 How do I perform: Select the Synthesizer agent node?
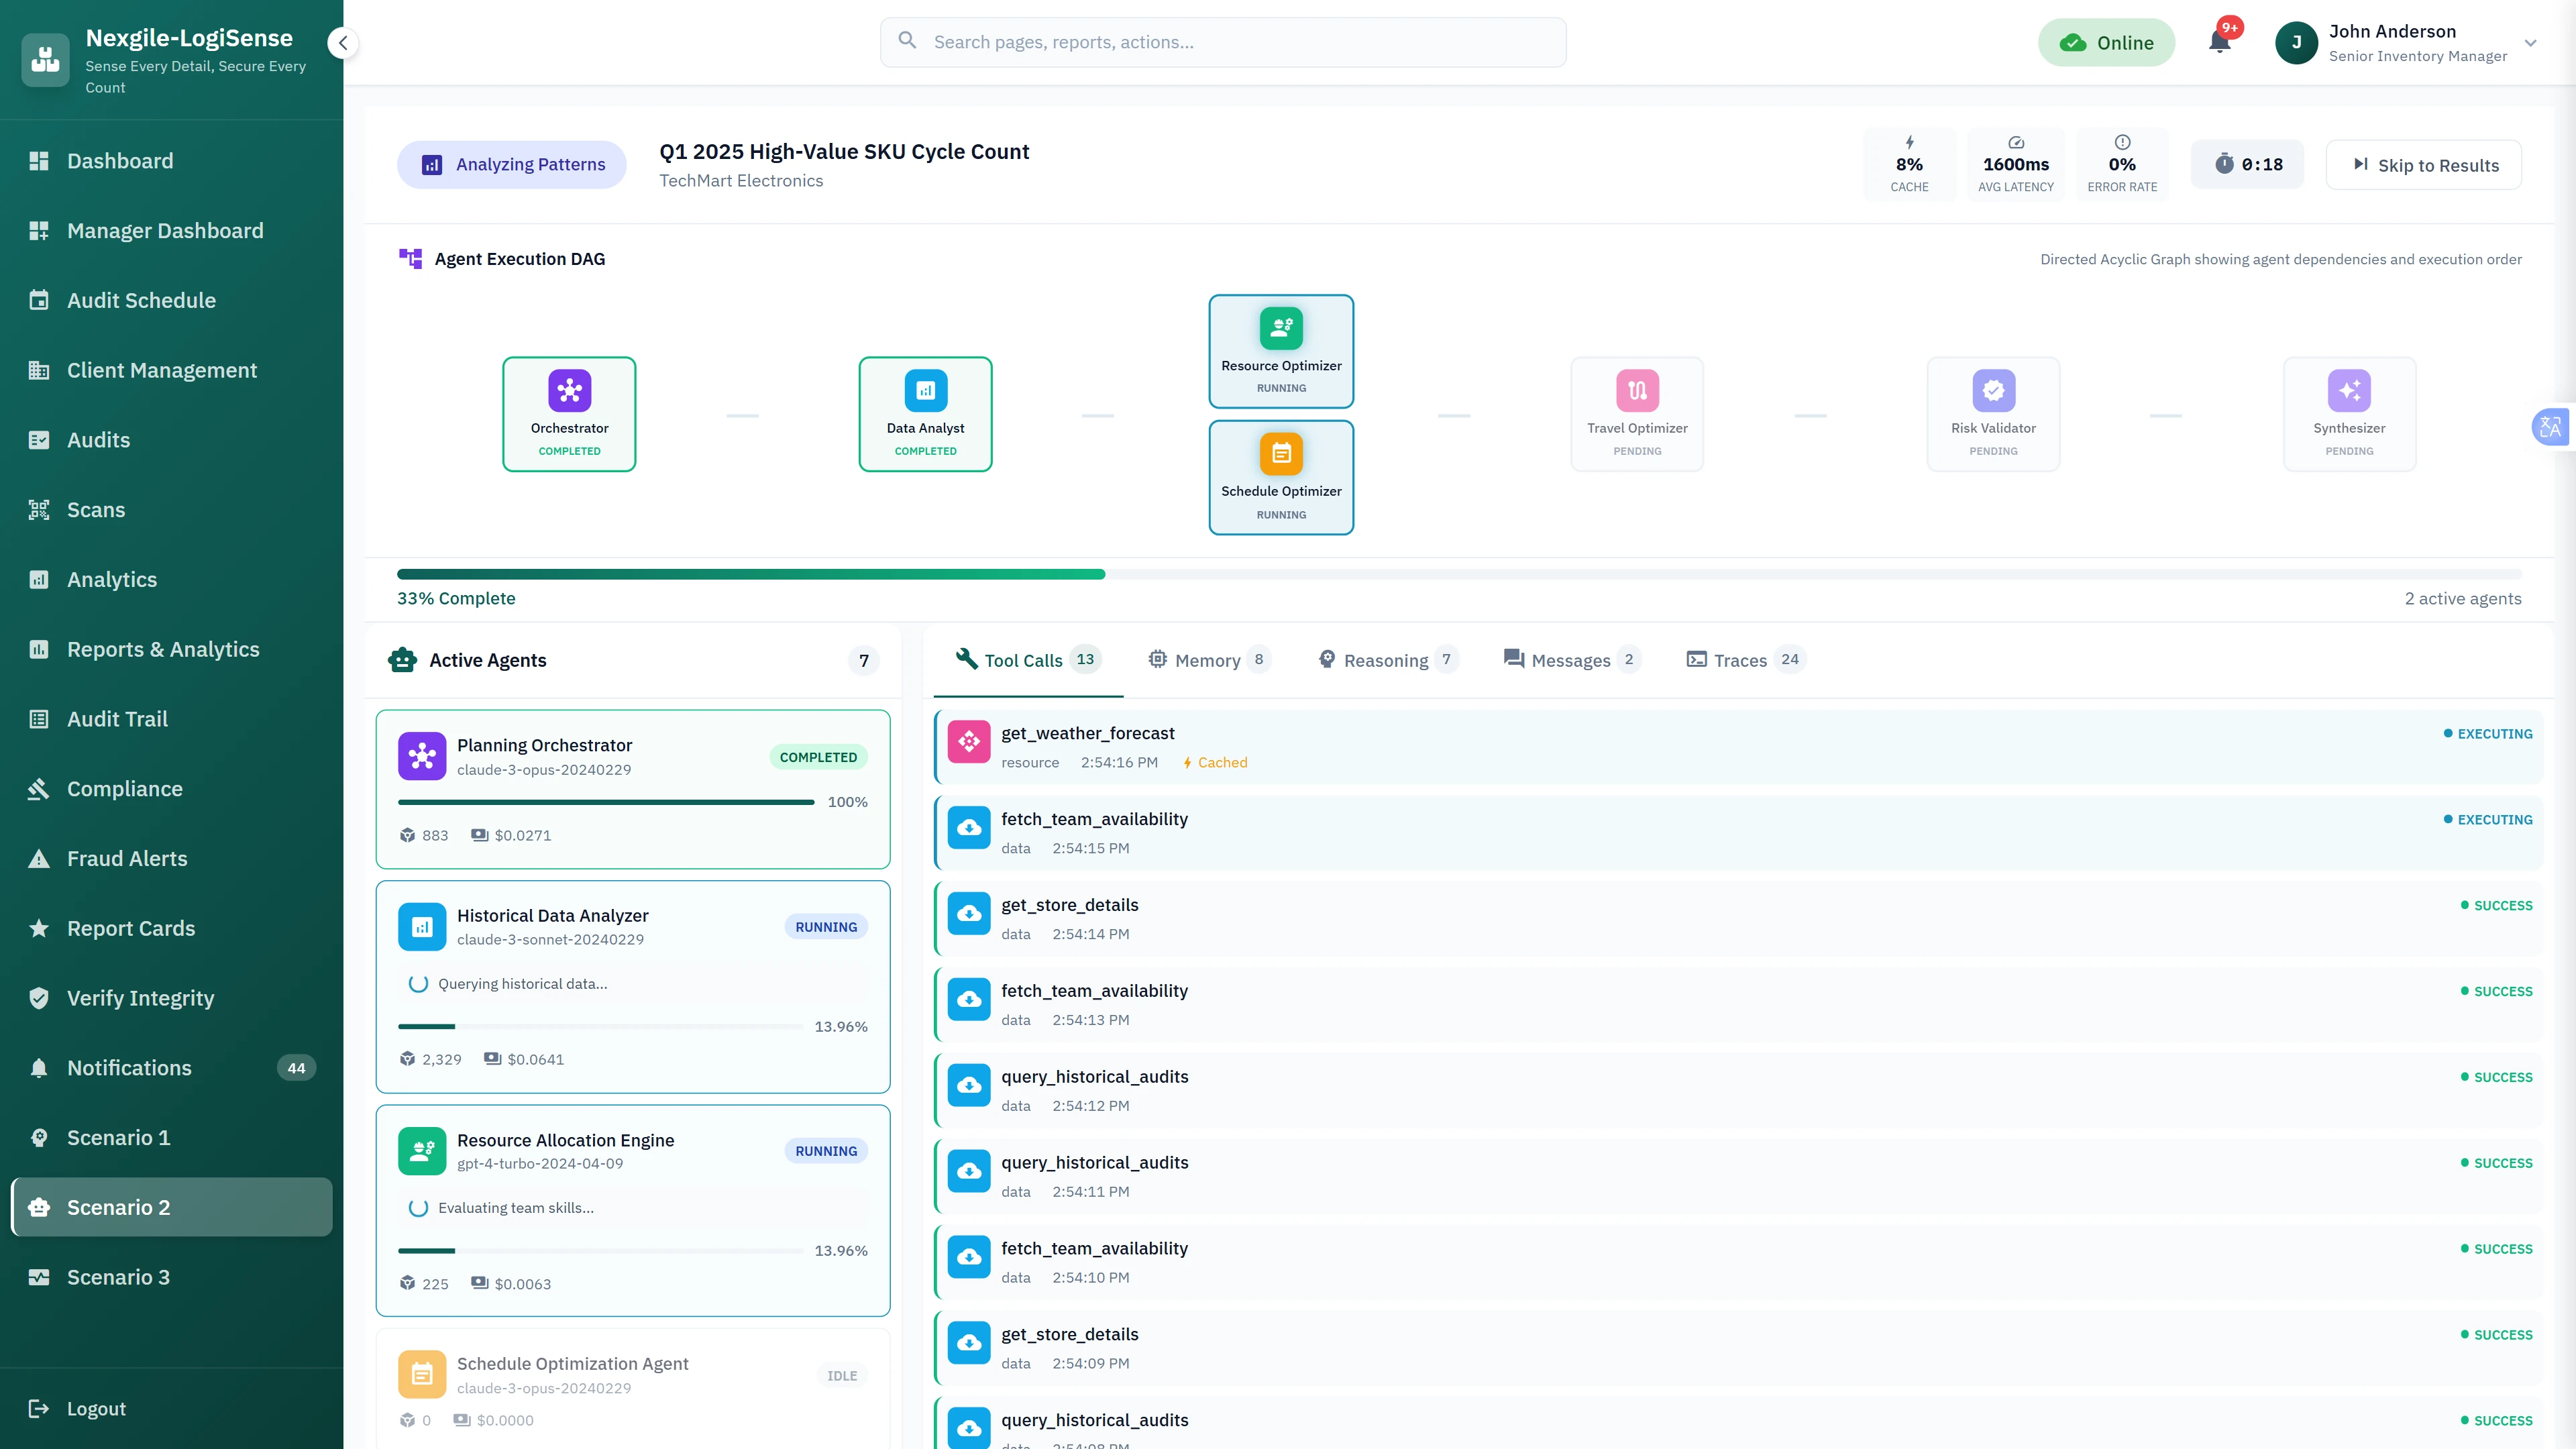(2350, 413)
